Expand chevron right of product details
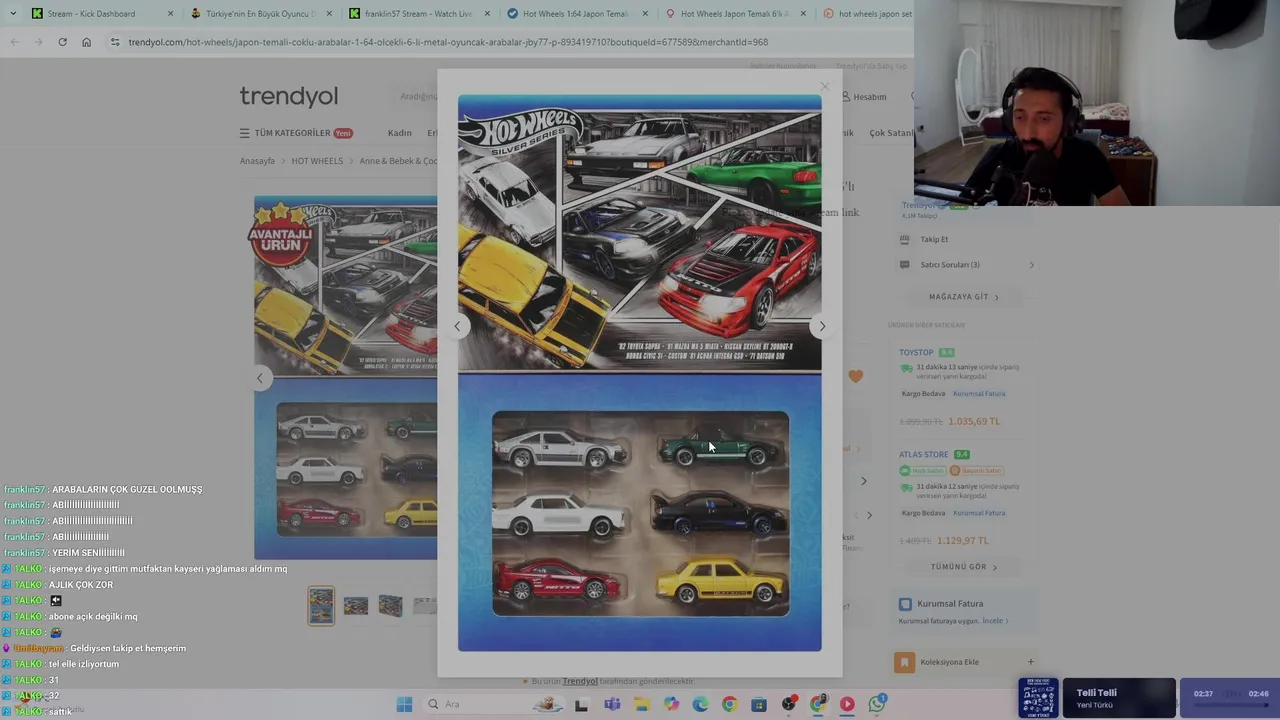1280x720 pixels. pos(864,481)
